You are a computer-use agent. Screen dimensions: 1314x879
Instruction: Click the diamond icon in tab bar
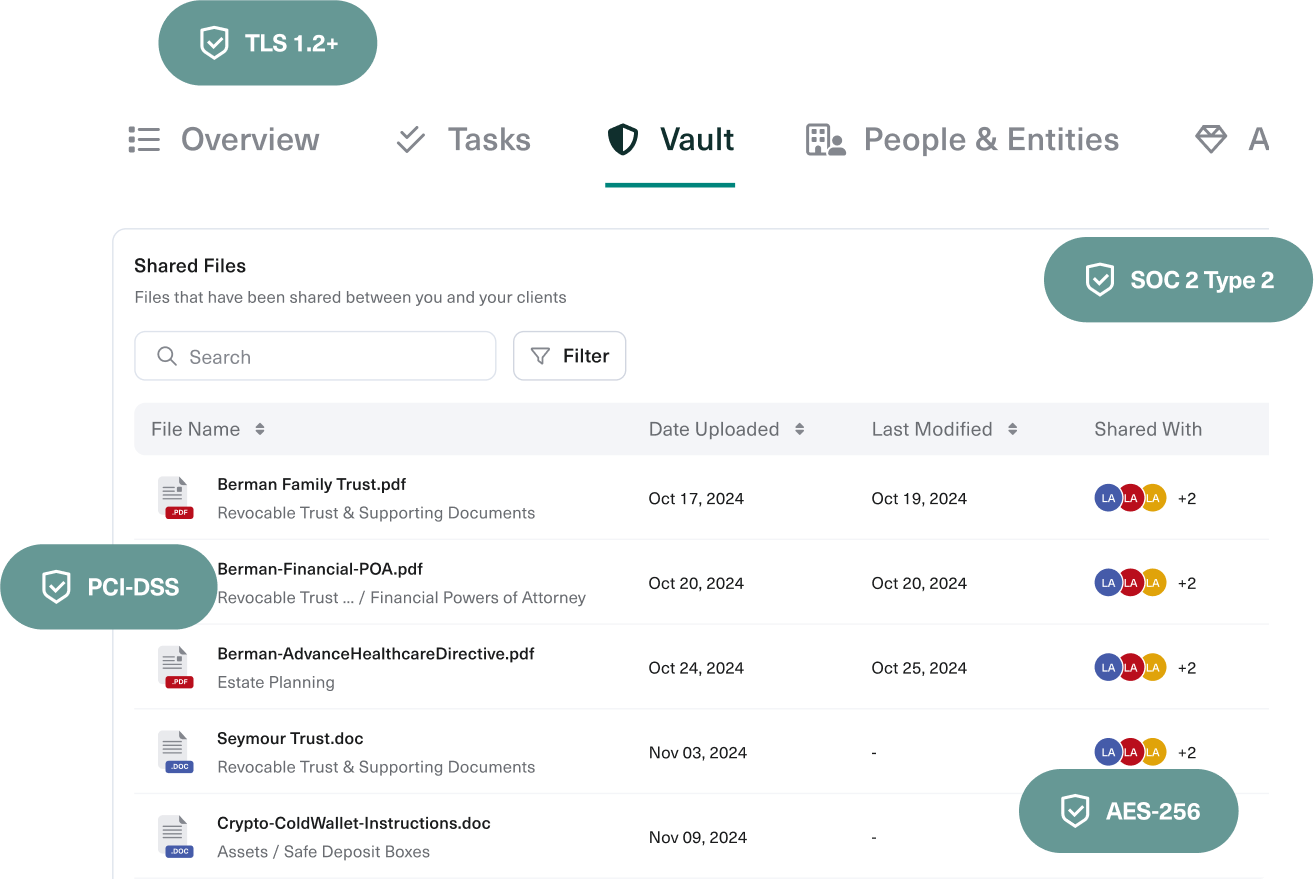click(1211, 140)
